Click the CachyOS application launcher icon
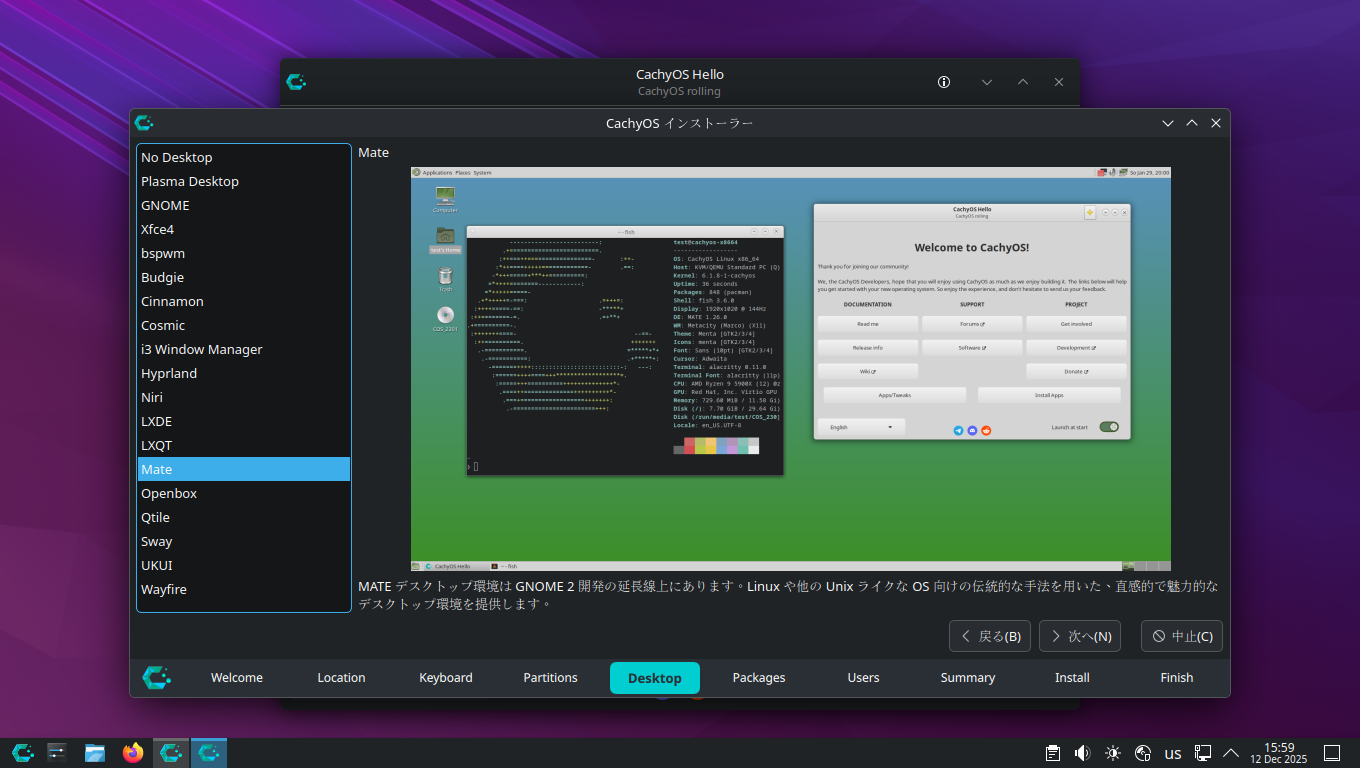Screen dimensions: 1360x768 pyautogui.click(x=23, y=753)
